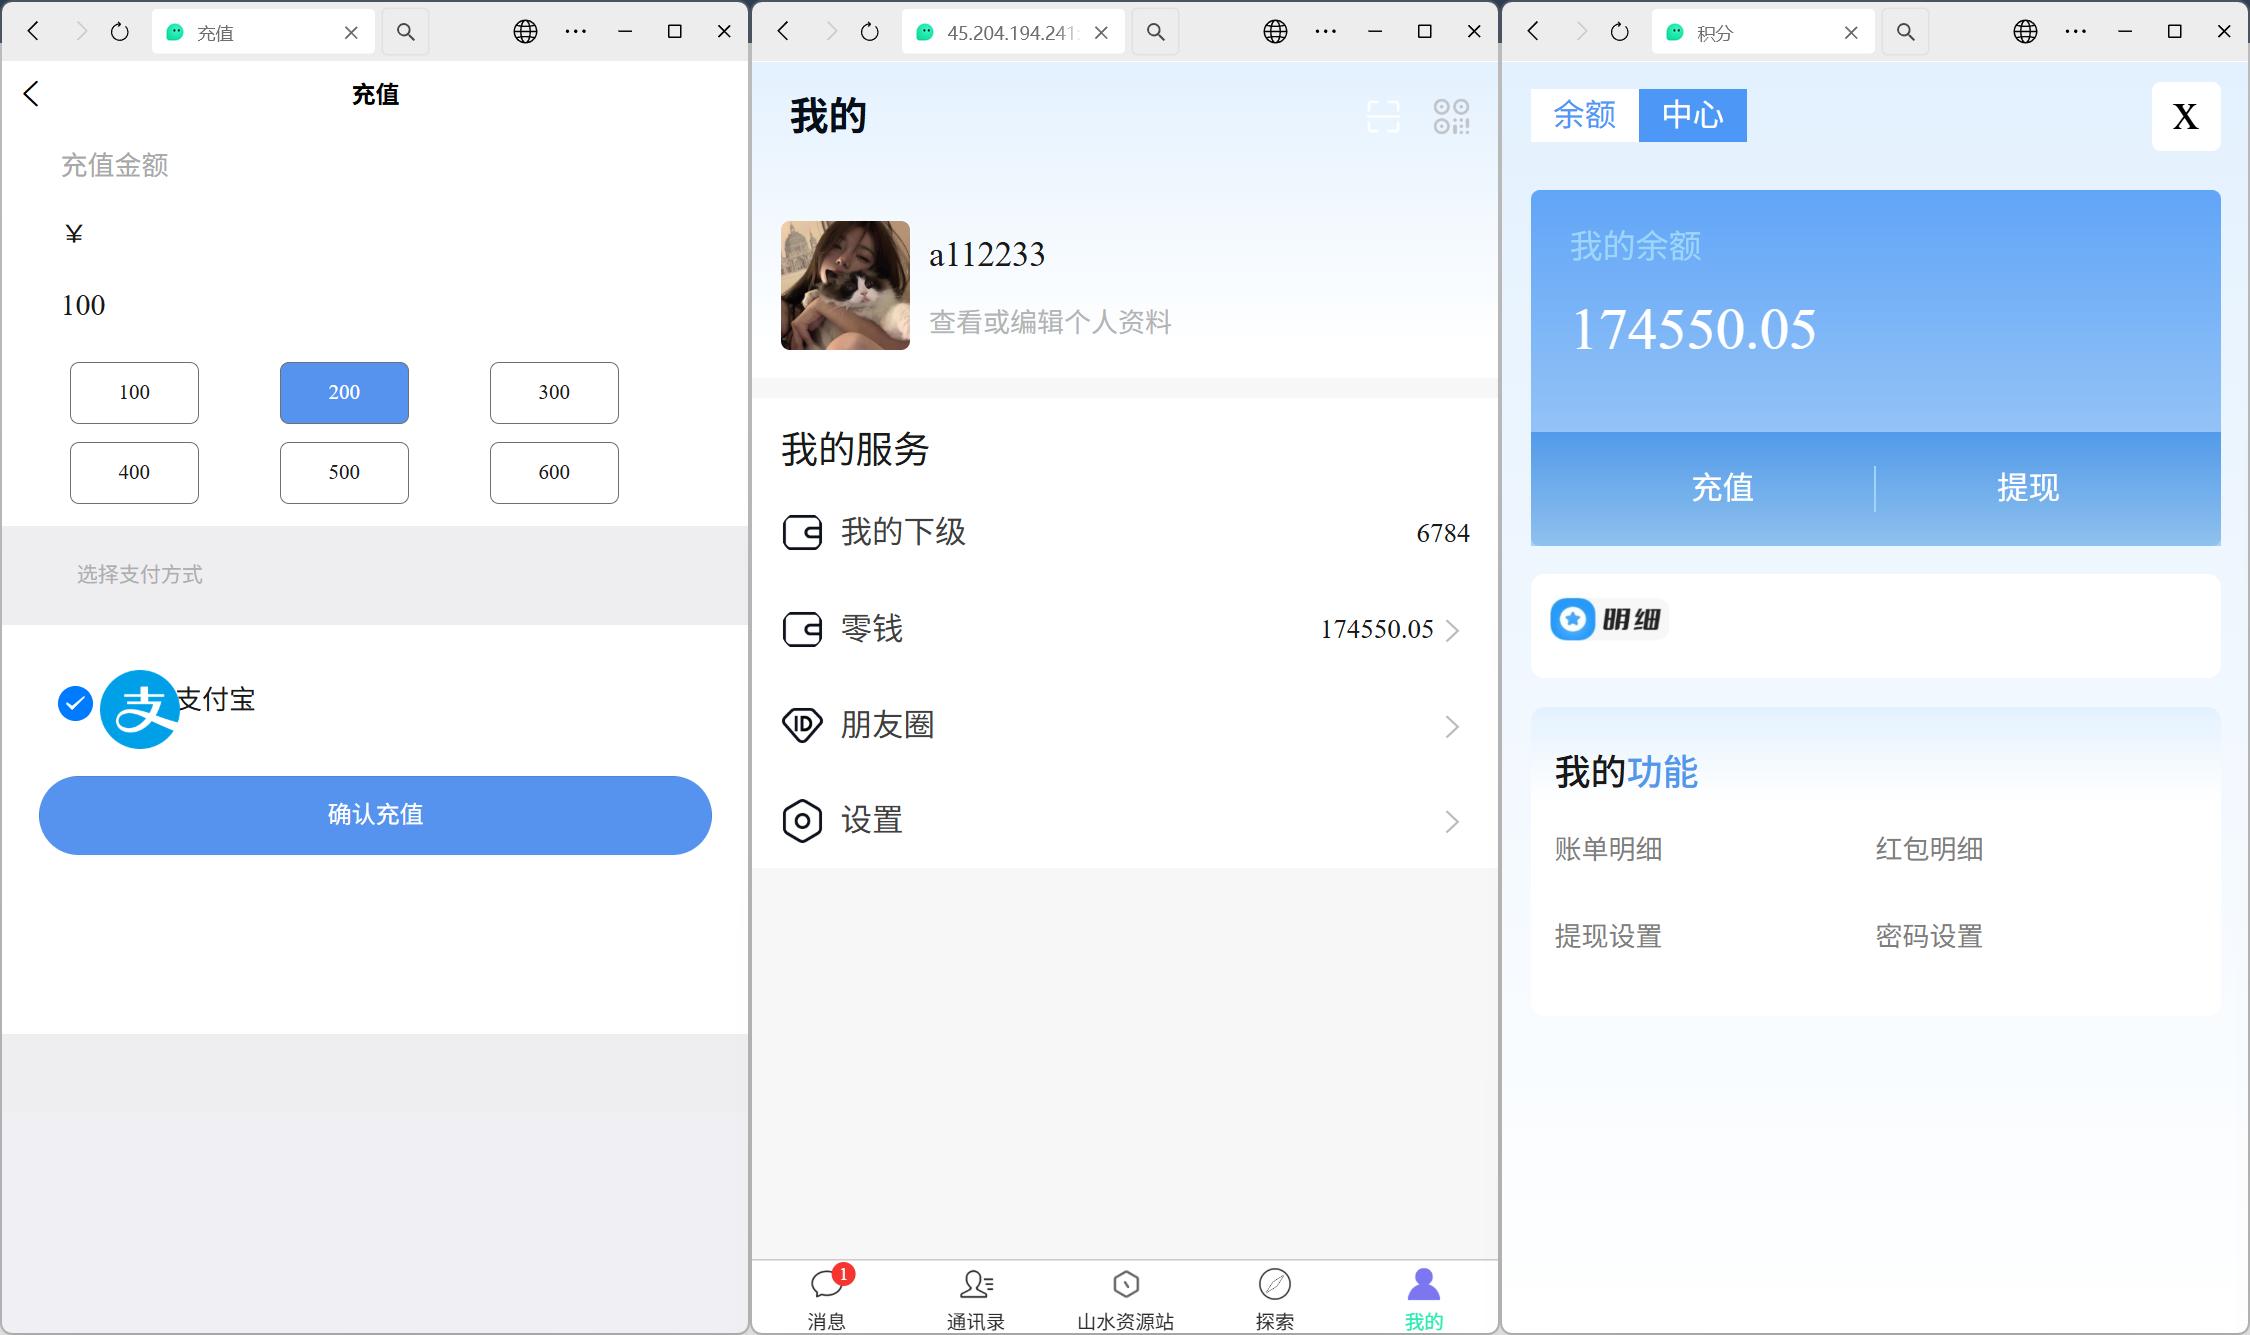Click the wallet icon beside 零钱
Screen dimensions: 2250x1335
[802, 629]
